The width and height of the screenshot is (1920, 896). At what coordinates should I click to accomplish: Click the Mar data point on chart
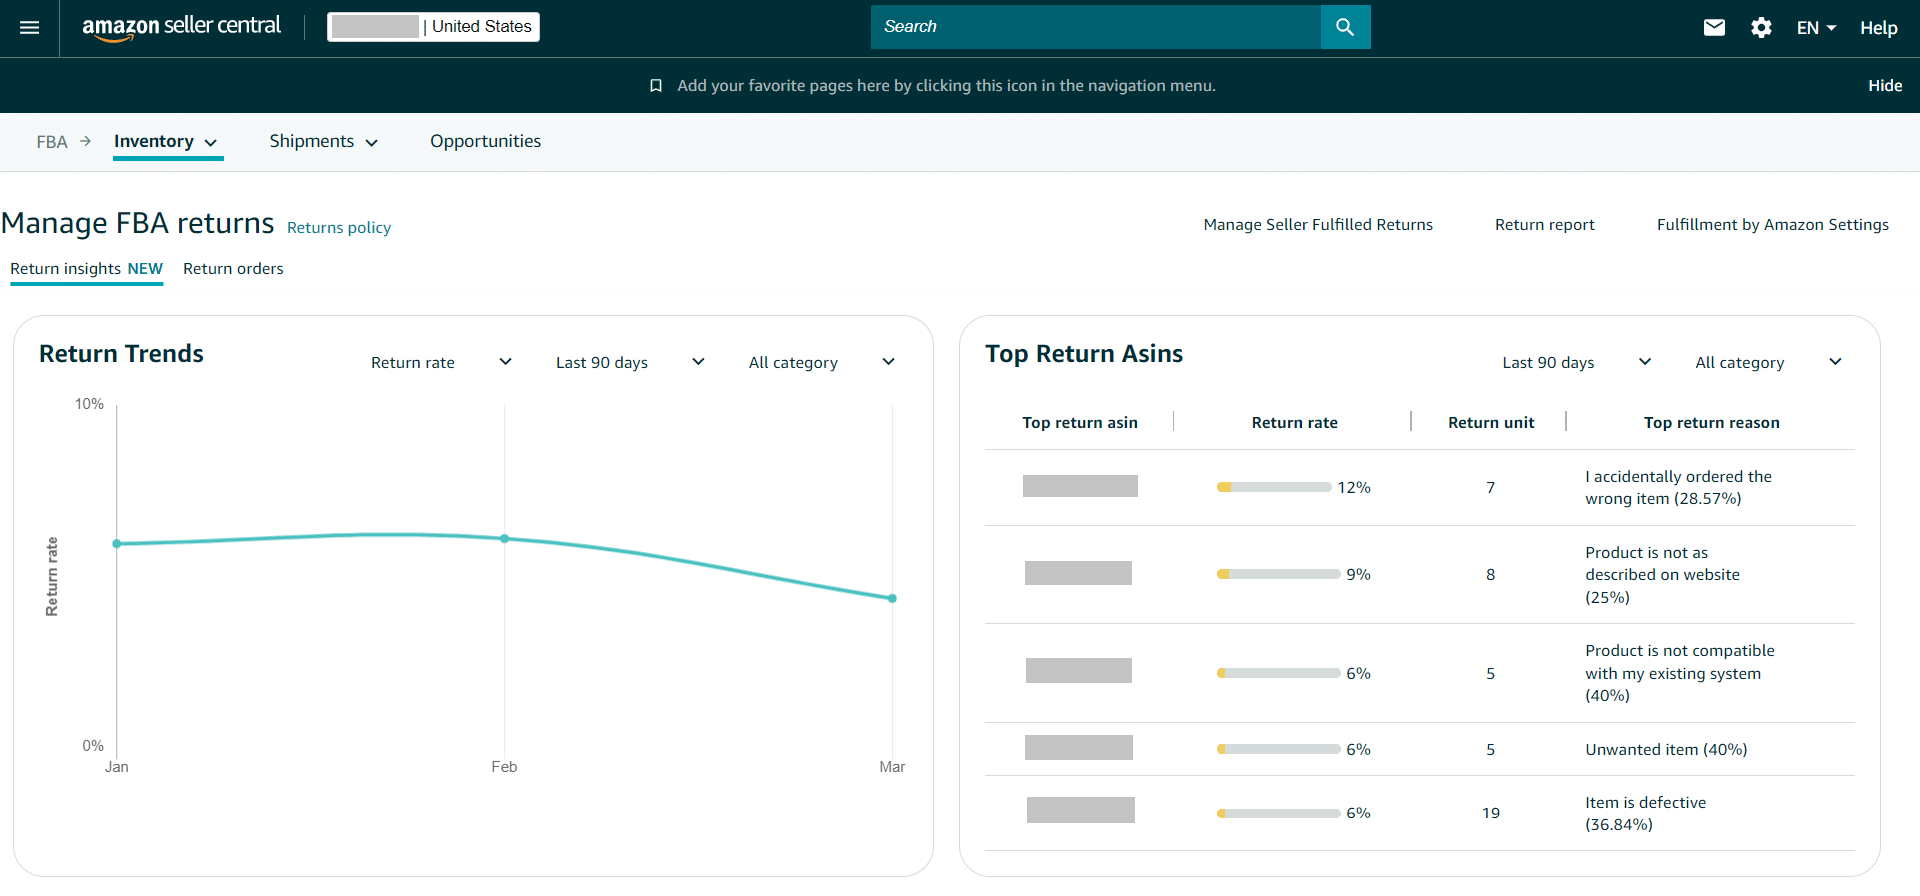tap(892, 598)
